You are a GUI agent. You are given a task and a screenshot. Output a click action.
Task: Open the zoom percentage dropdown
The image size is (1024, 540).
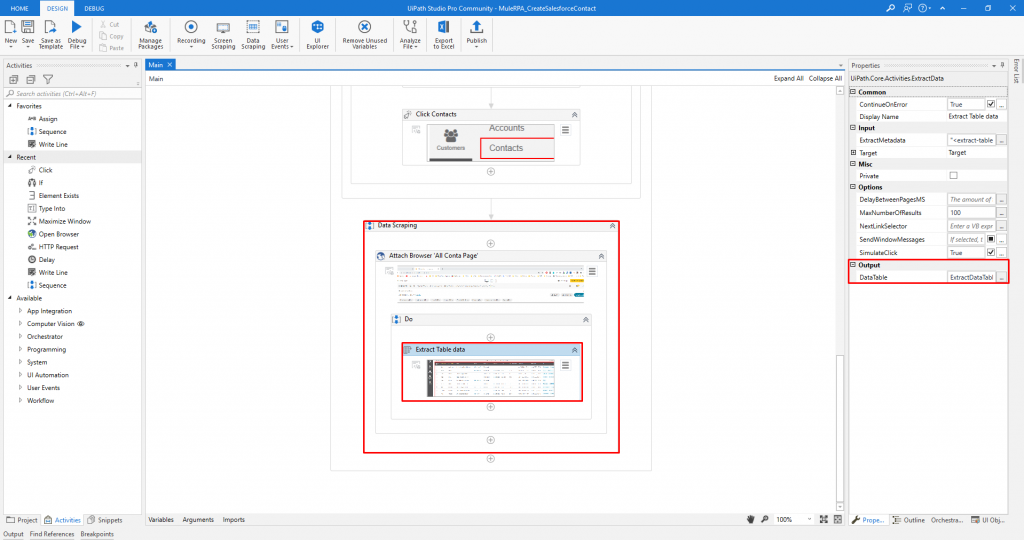(x=809, y=519)
